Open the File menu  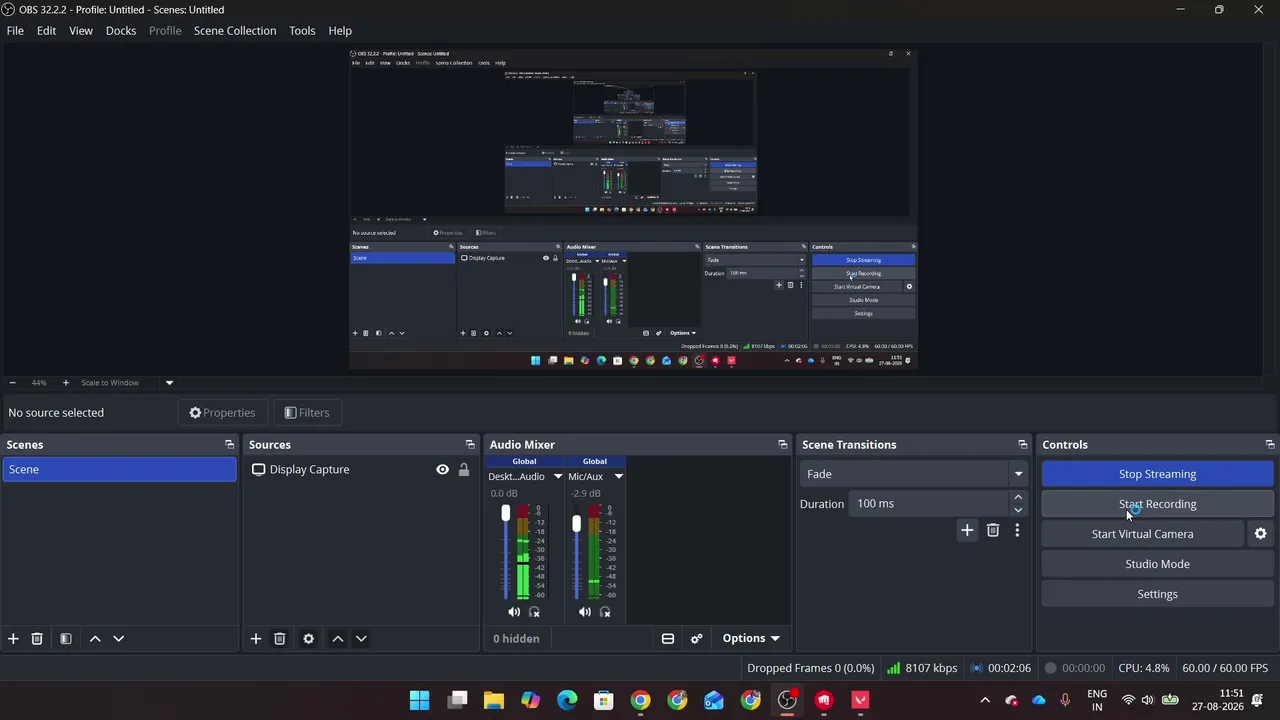click(15, 31)
